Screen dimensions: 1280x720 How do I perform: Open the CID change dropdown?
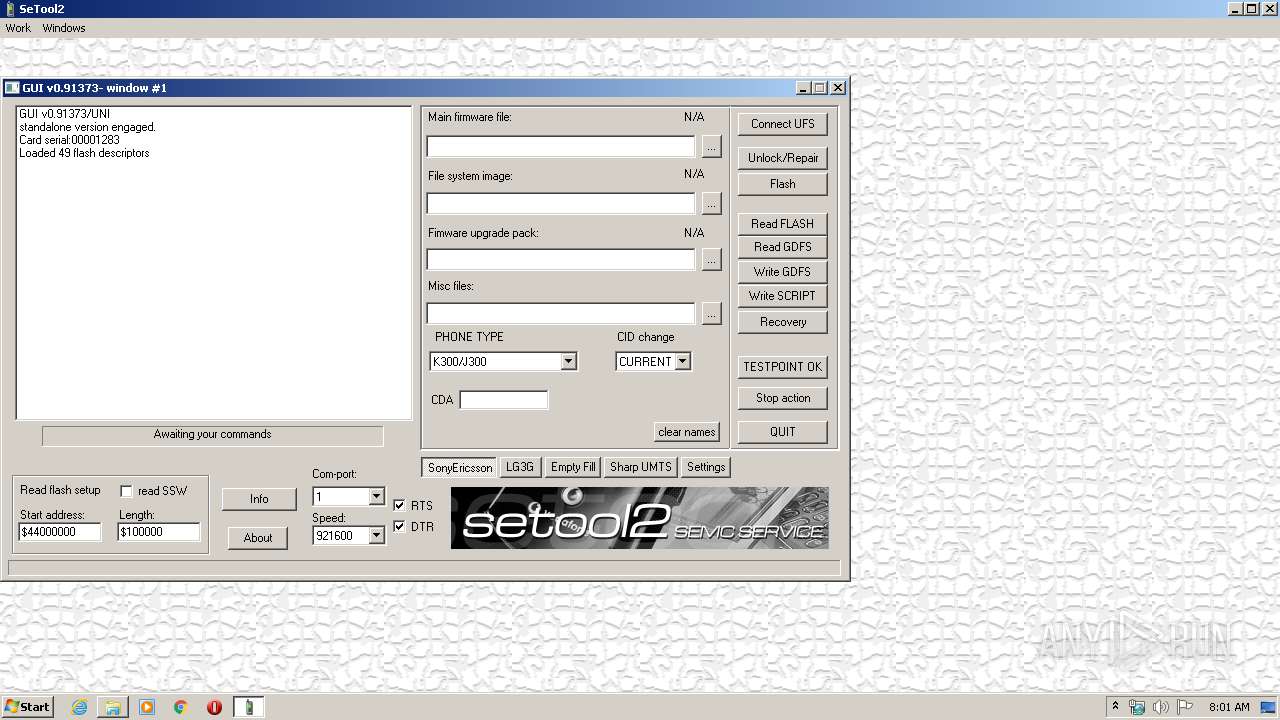pyautogui.click(x=682, y=362)
